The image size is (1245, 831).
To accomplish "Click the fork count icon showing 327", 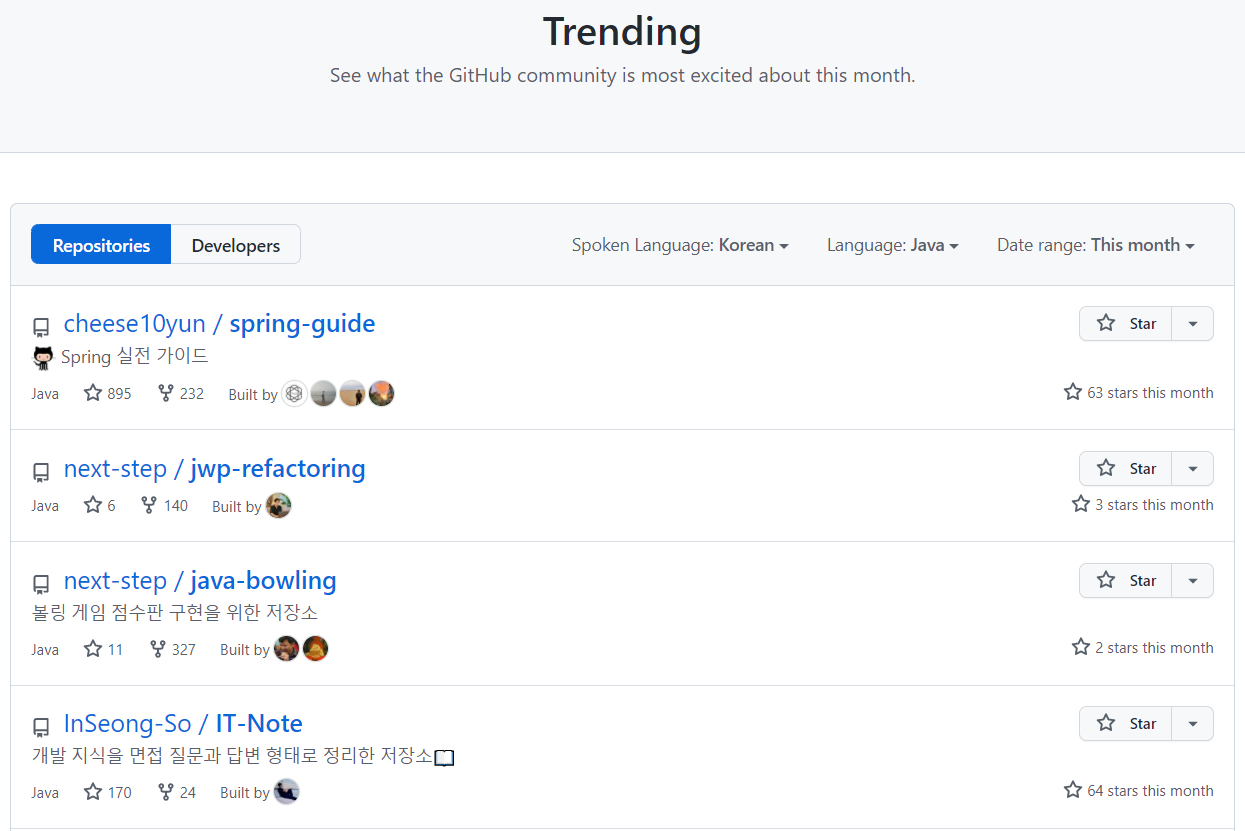I will point(158,649).
